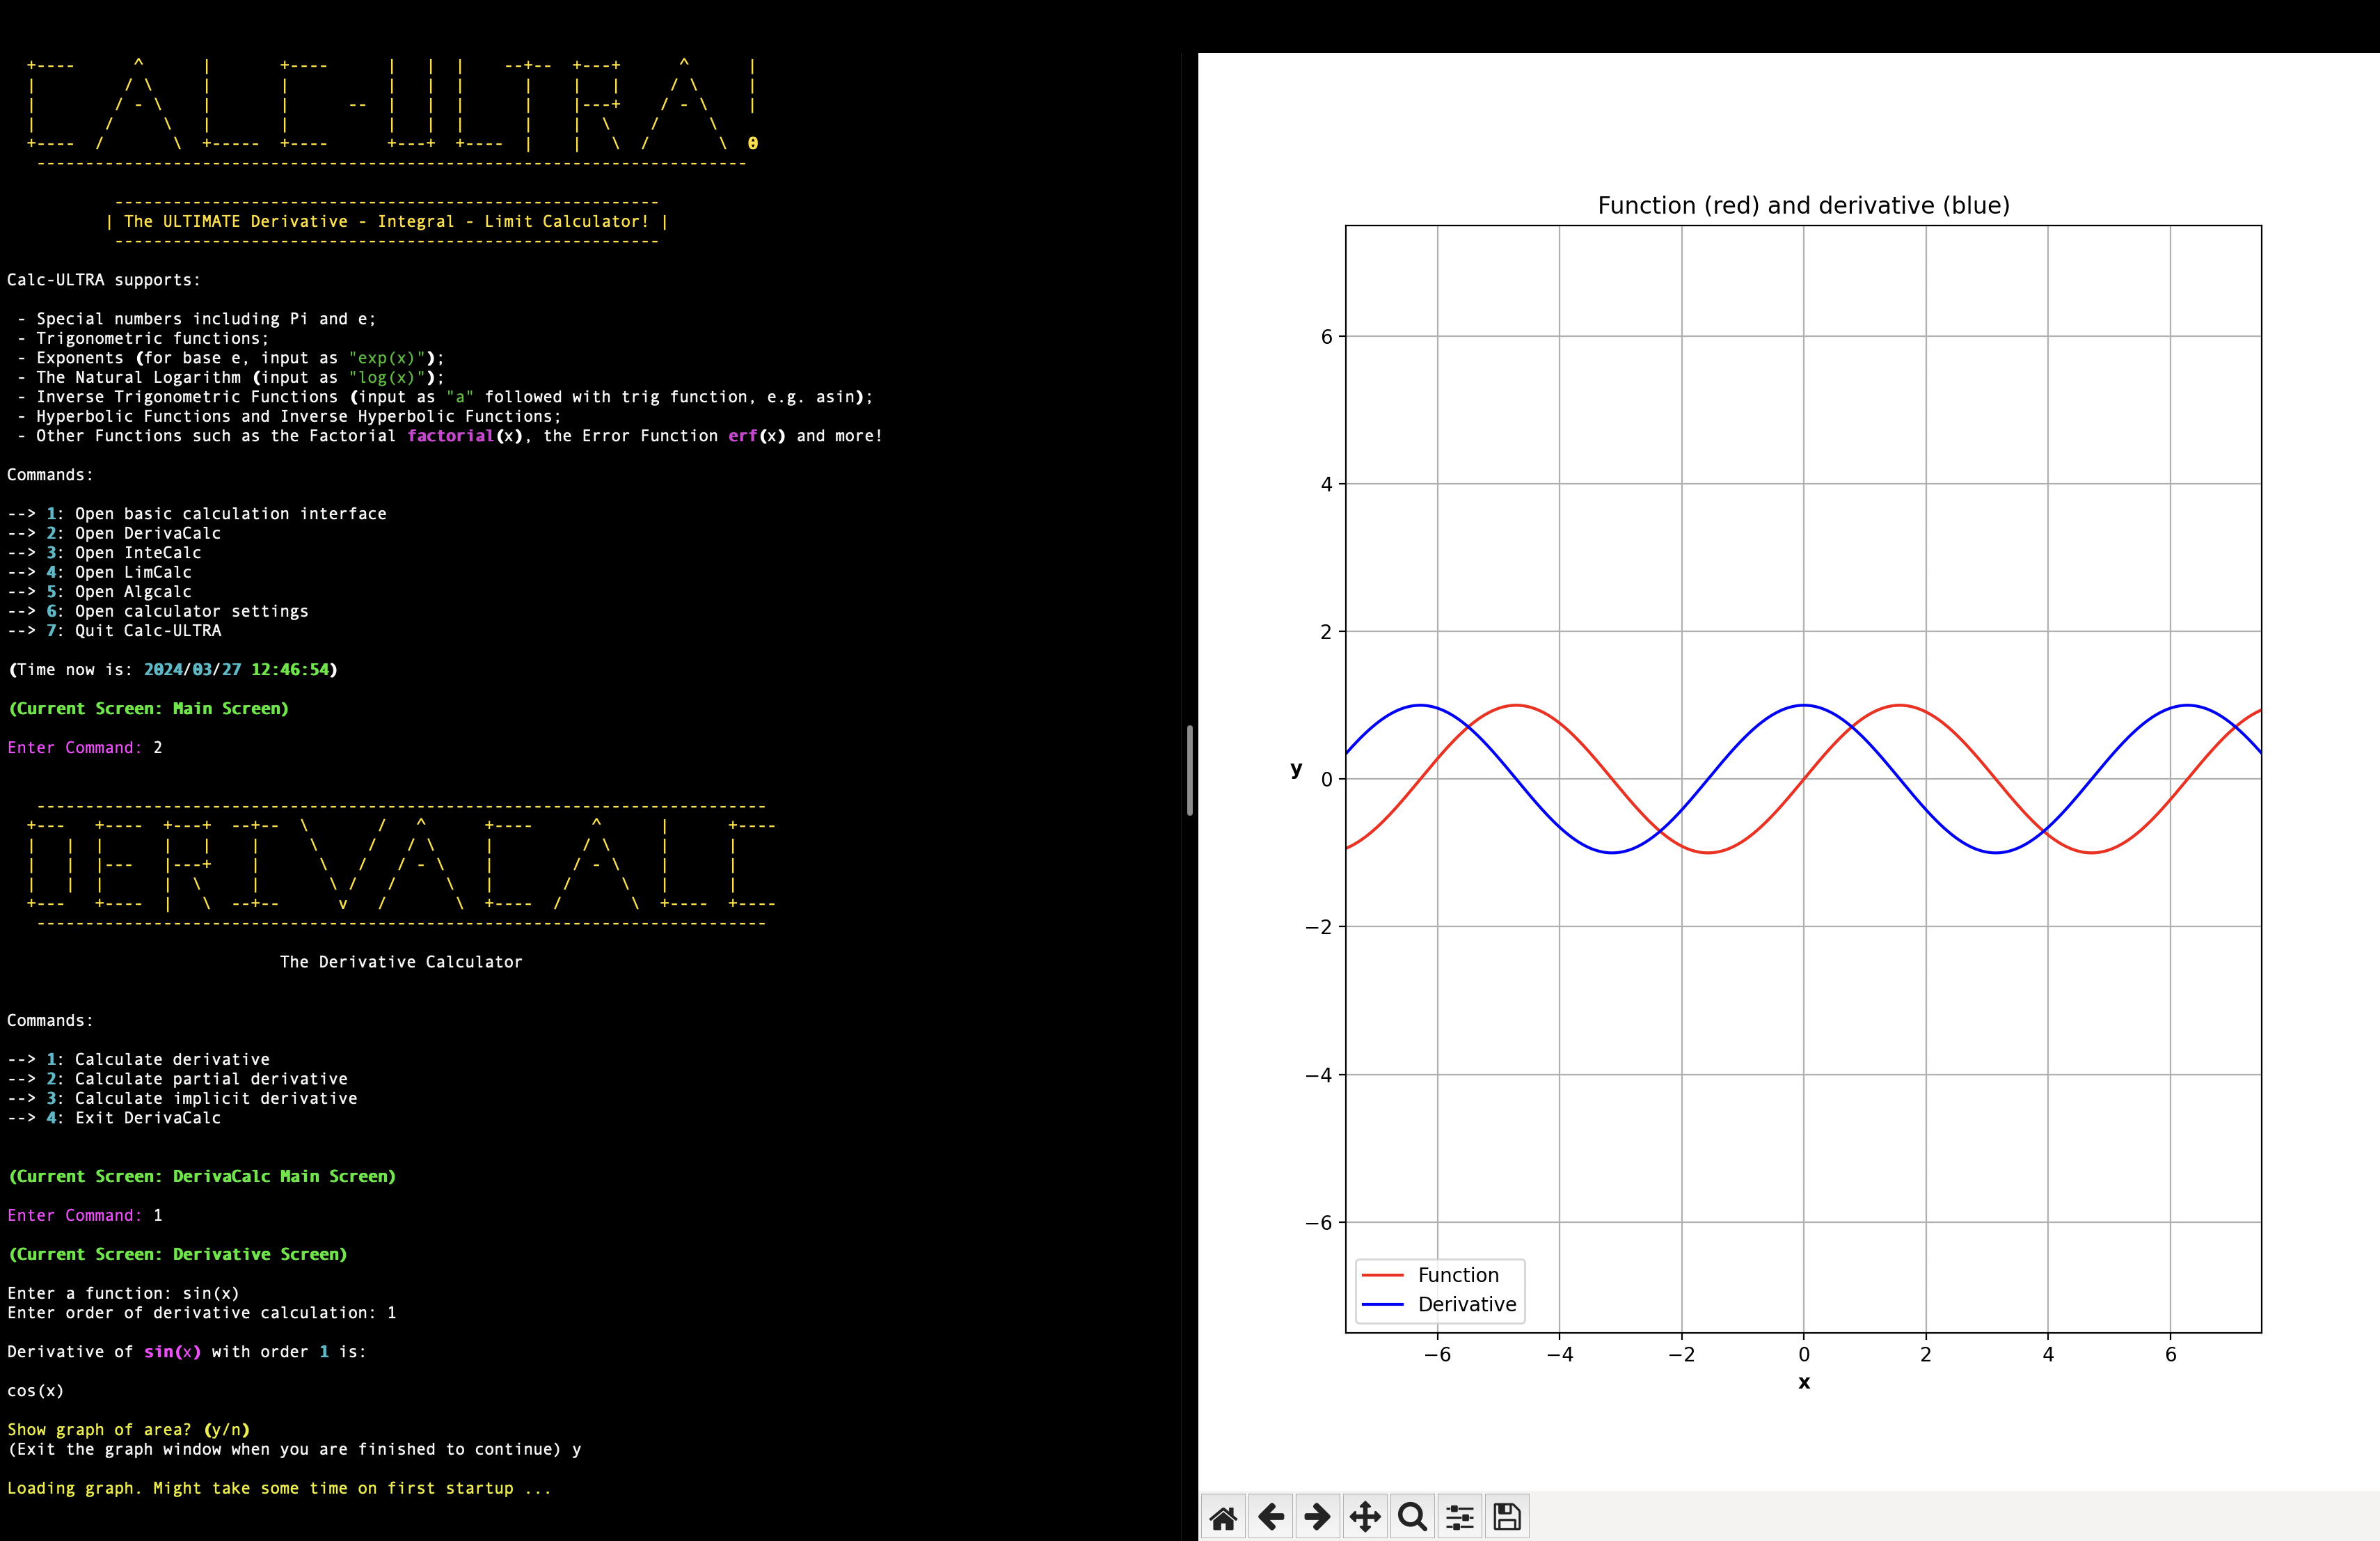Click '(Current Screen: DerivaCalc Main Screen)' text
The height and width of the screenshot is (1541, 2380).
[x=202, y=1176]
